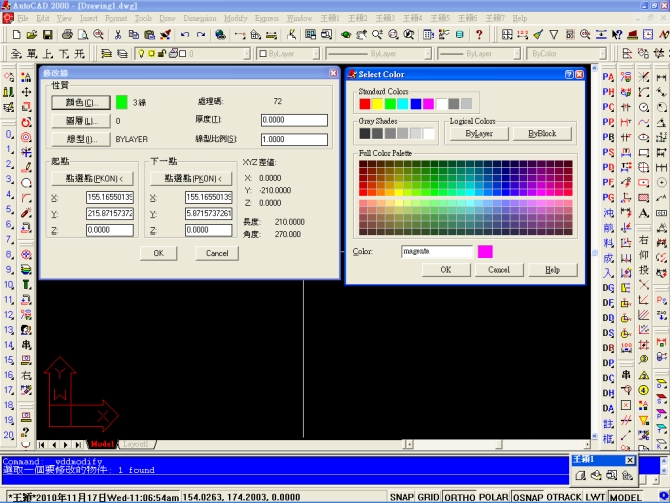The image size is (670, 503).
Task: Click Cancel in the Select Color dialog
Action: tap(499, 270)
